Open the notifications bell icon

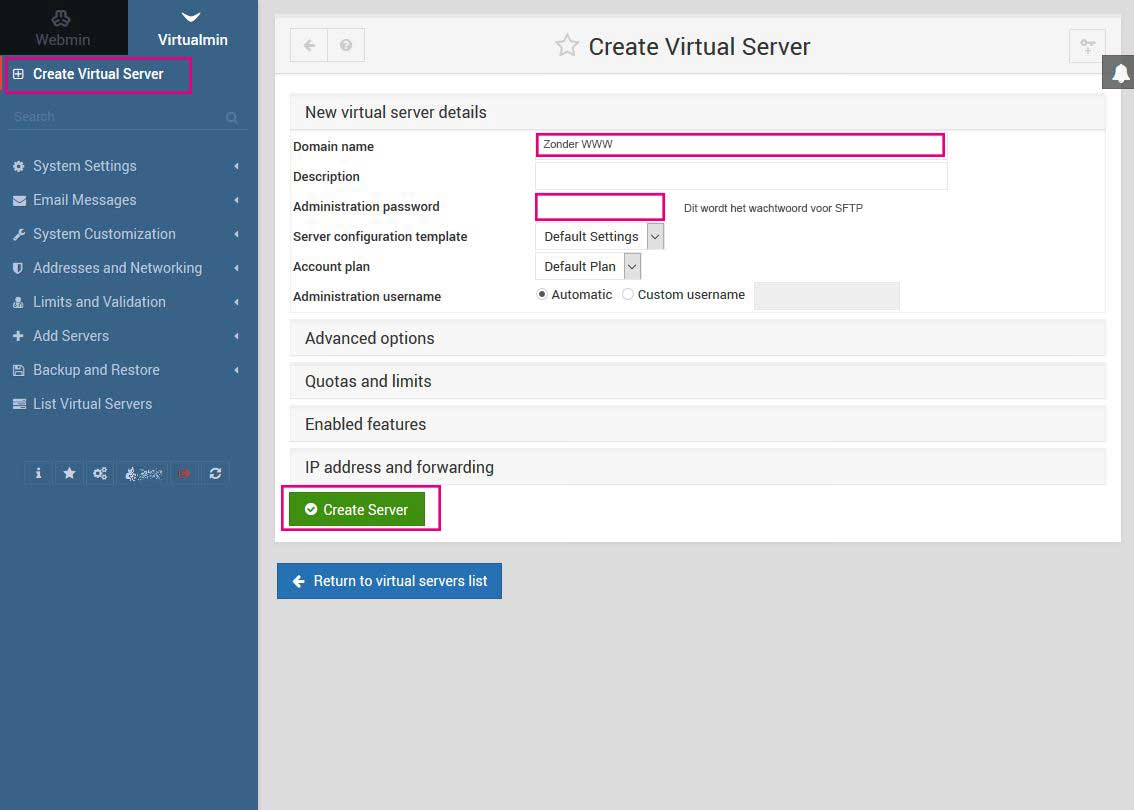point(1120,73)
